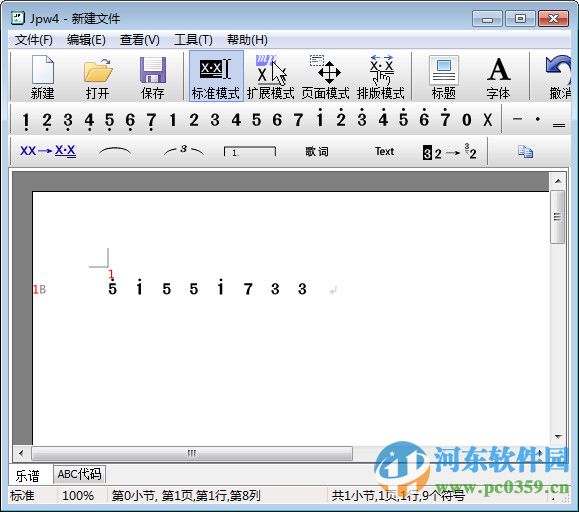579x512 pixels.
Task: Switch to 标准模式 standard mode
Action: tap(216, 77)
